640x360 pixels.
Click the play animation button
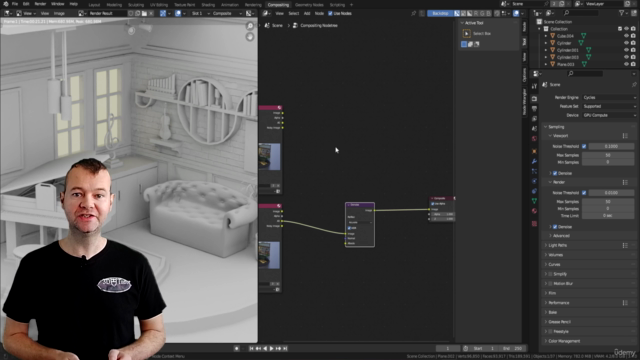[271, 349]
